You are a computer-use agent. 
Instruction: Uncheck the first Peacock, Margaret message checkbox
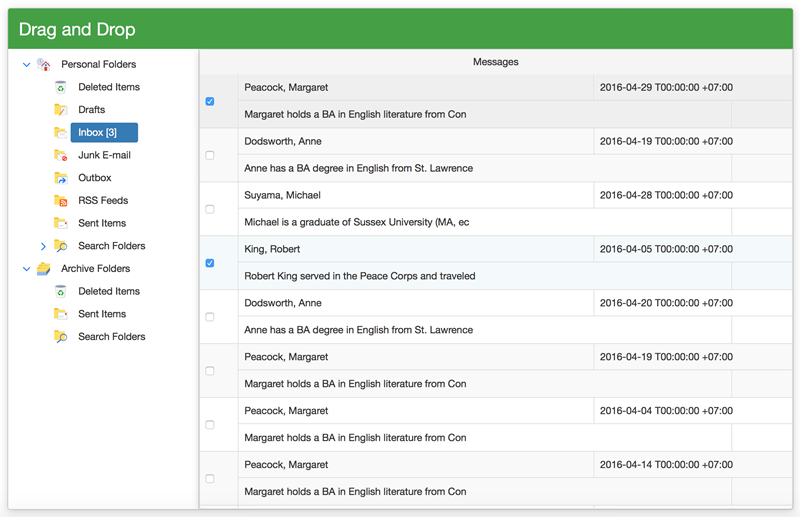point(209,101)
